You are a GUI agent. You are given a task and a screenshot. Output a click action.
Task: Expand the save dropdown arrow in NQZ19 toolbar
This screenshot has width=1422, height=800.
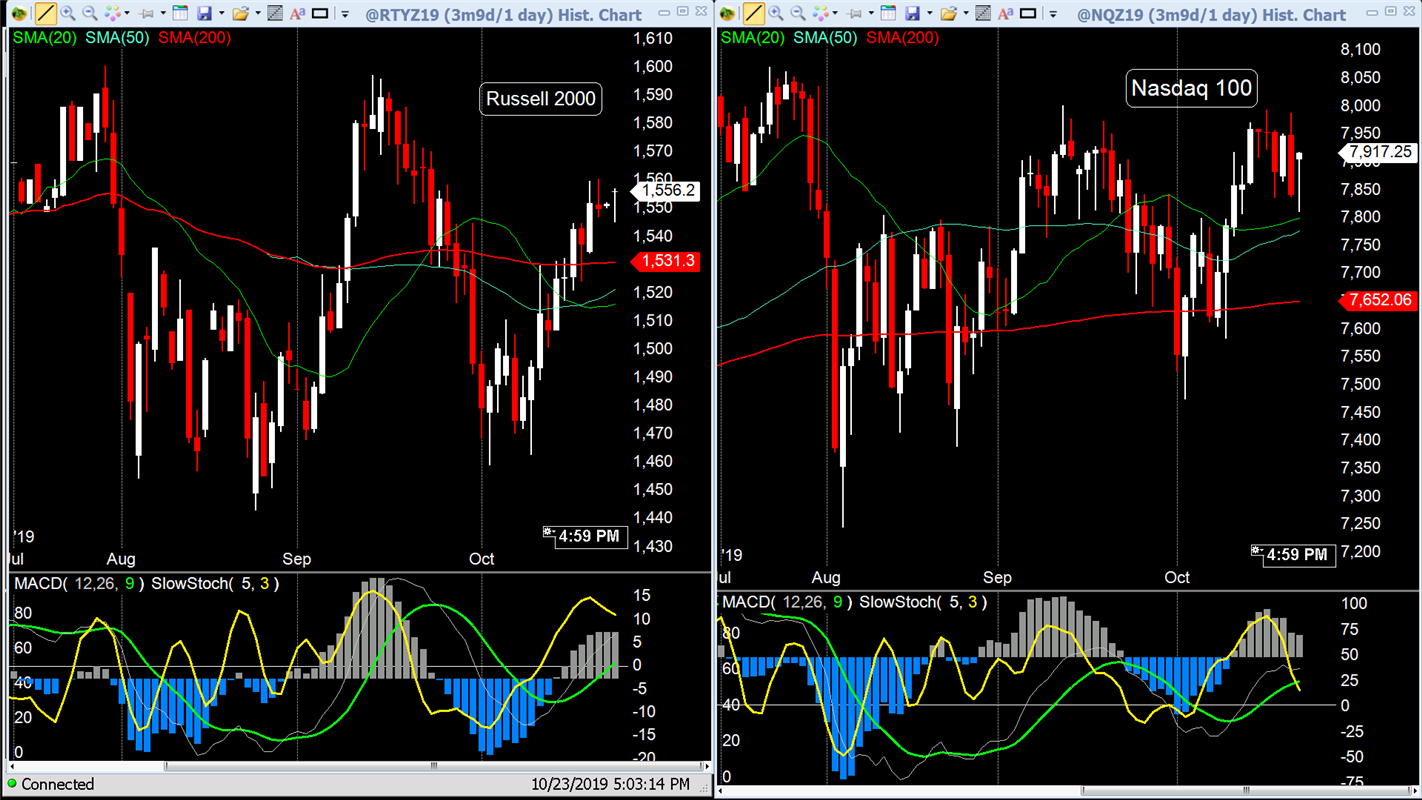(x=929, y=13)
